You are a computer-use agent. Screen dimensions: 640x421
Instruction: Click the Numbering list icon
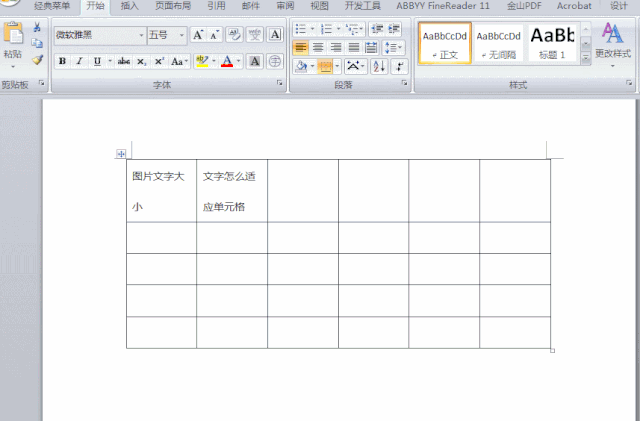click(x=326, y=29)
